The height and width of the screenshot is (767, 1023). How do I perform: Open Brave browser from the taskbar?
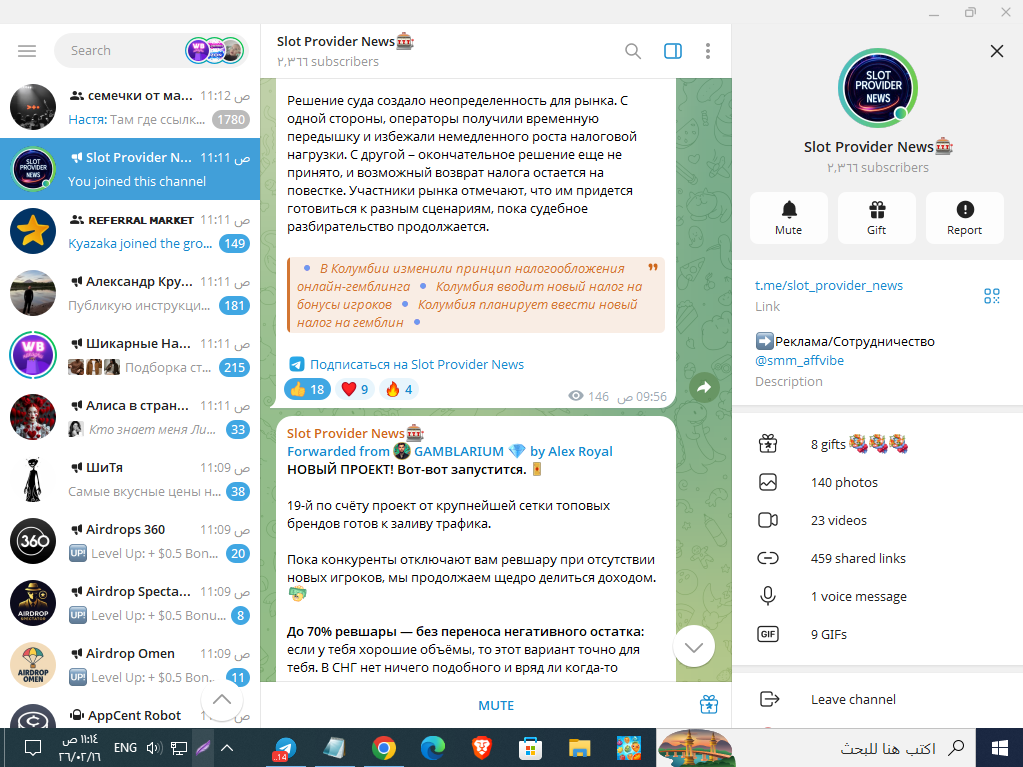coord(481,748)
